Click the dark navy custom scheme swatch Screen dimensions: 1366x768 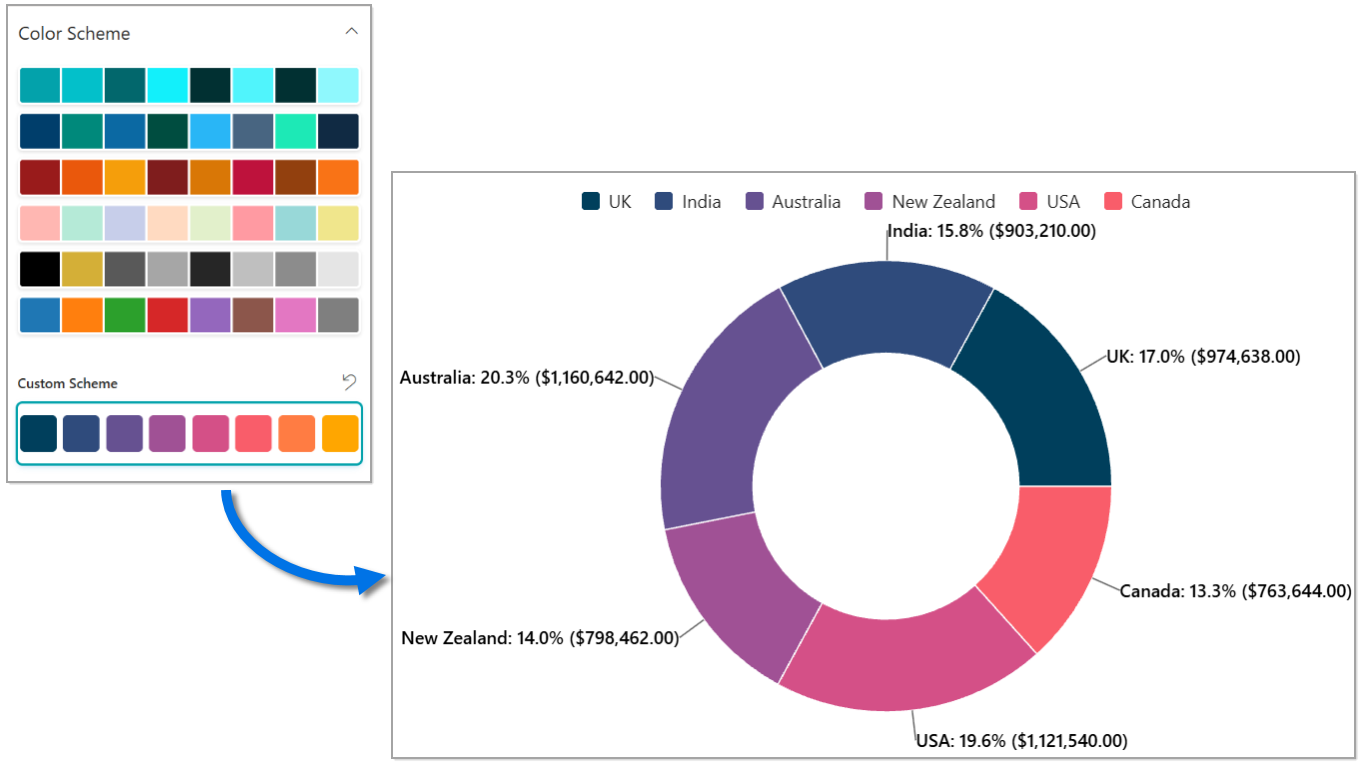click(x=39, y=434)
